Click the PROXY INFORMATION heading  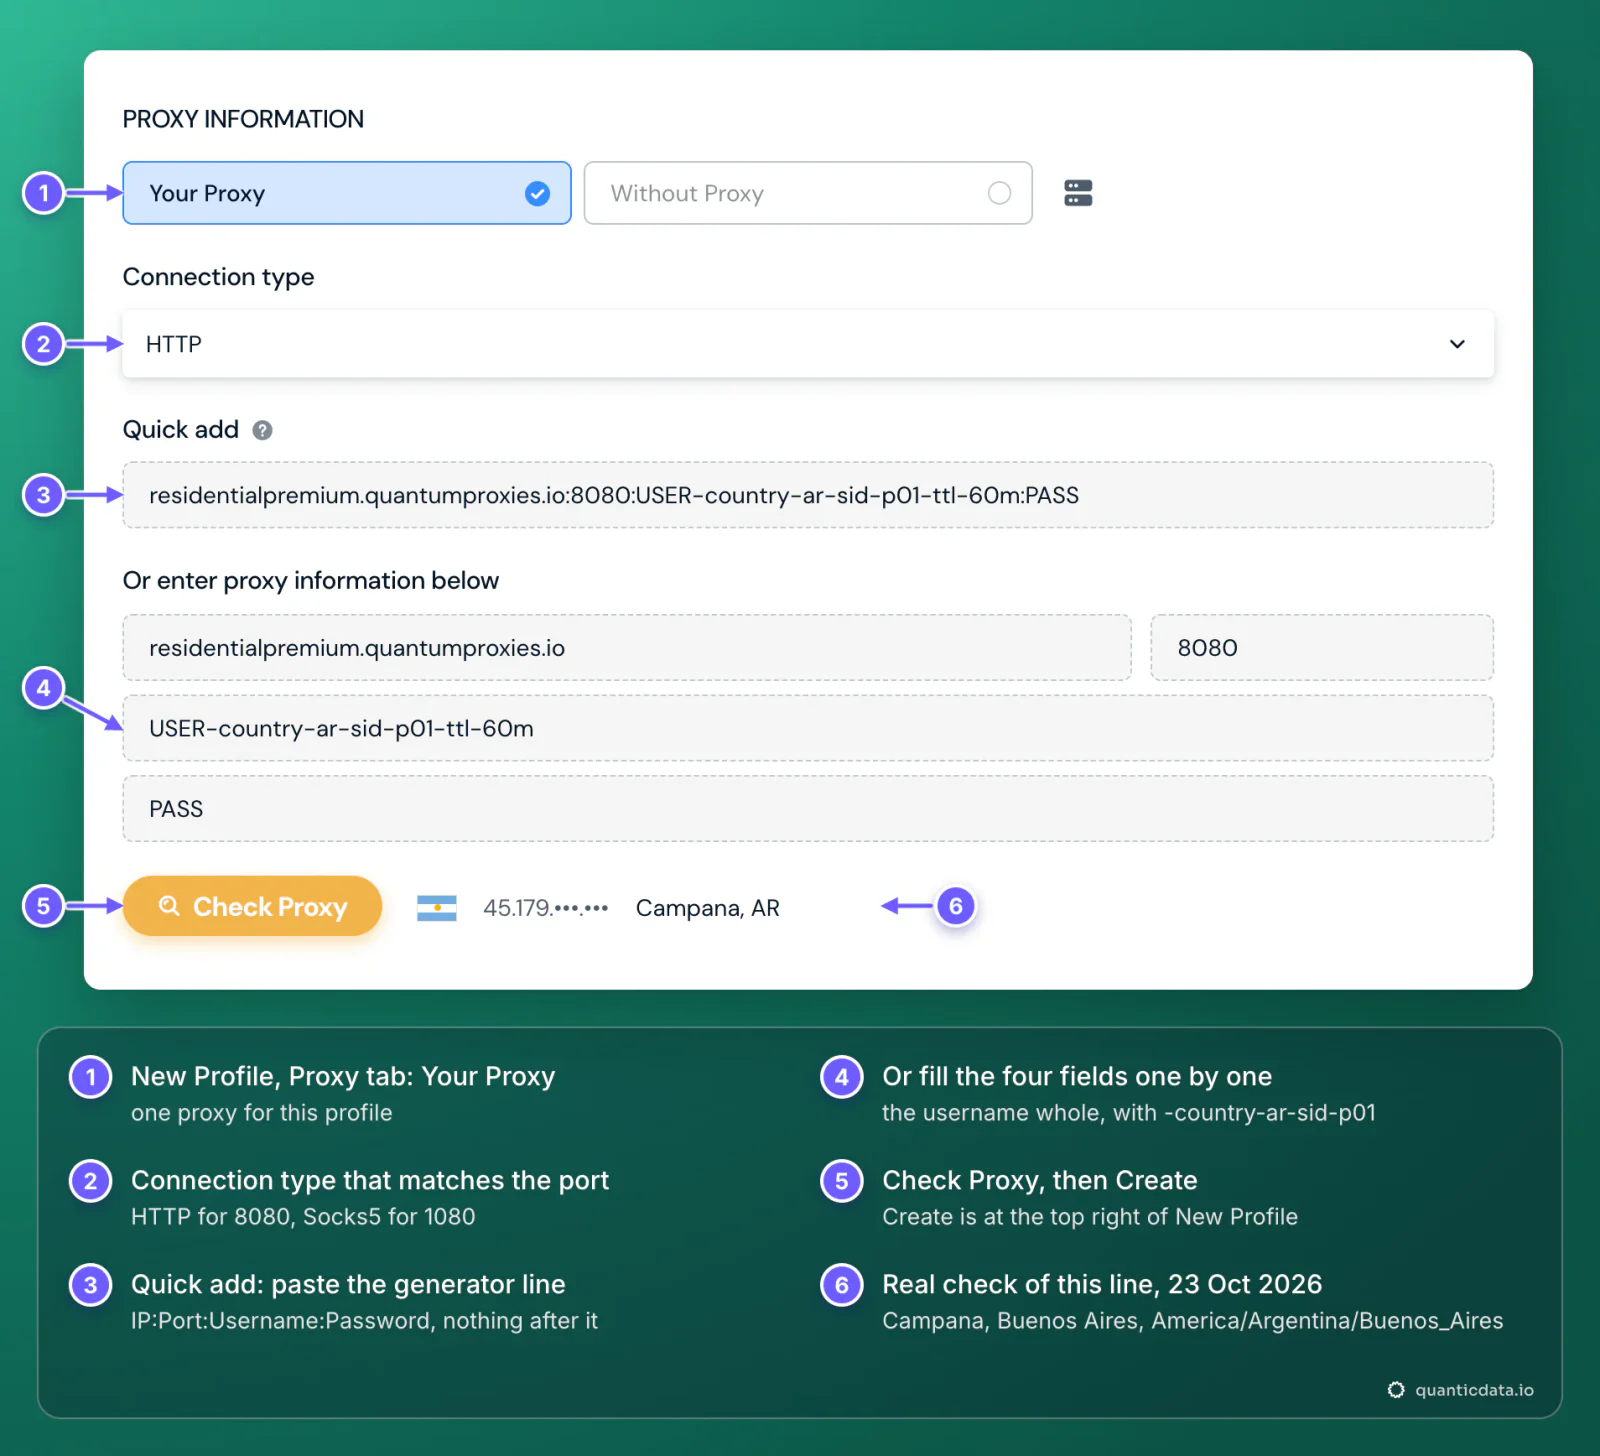[x=243, y=119]
